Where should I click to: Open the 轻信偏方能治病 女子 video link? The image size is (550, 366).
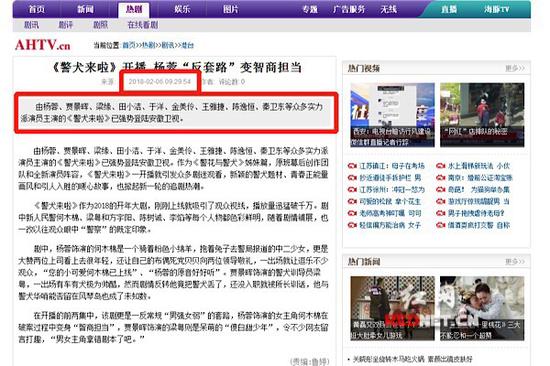click(x=390, y=225)
